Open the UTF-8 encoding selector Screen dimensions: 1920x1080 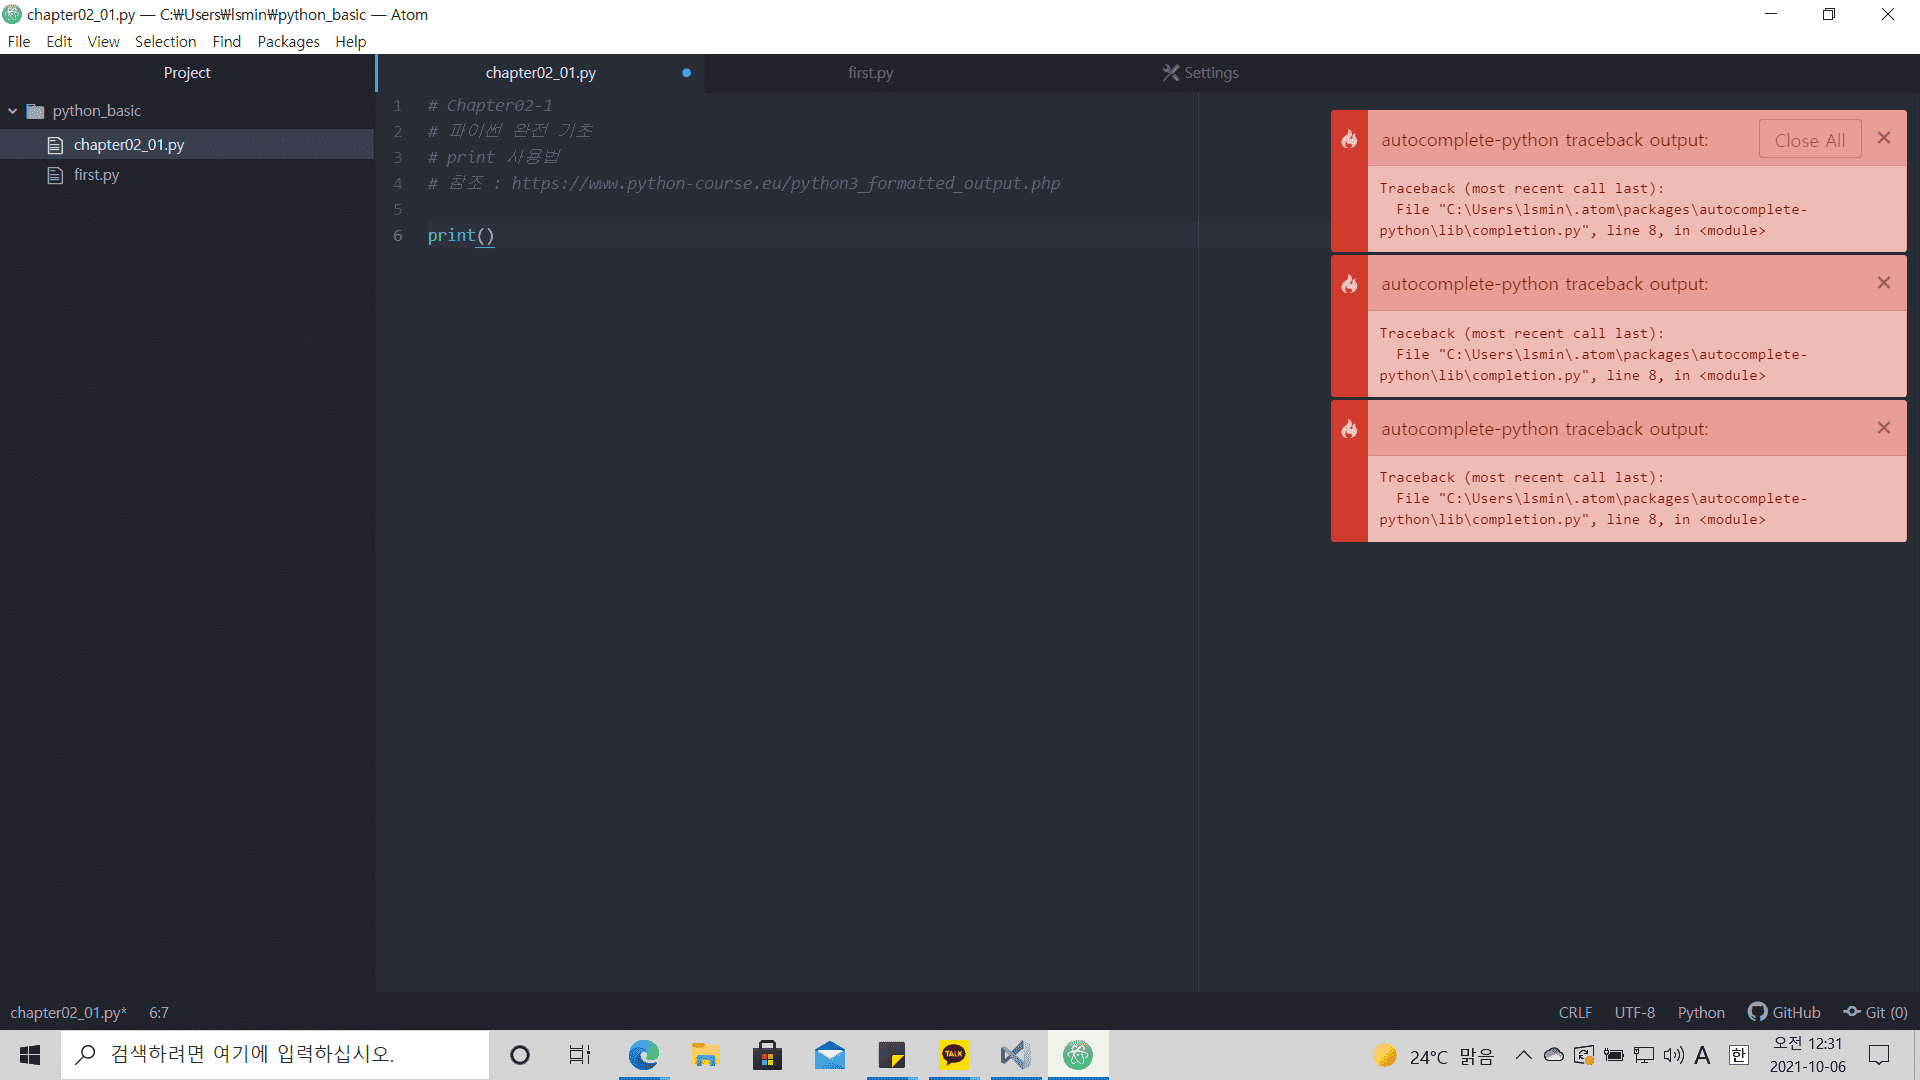point(1634,1012)
